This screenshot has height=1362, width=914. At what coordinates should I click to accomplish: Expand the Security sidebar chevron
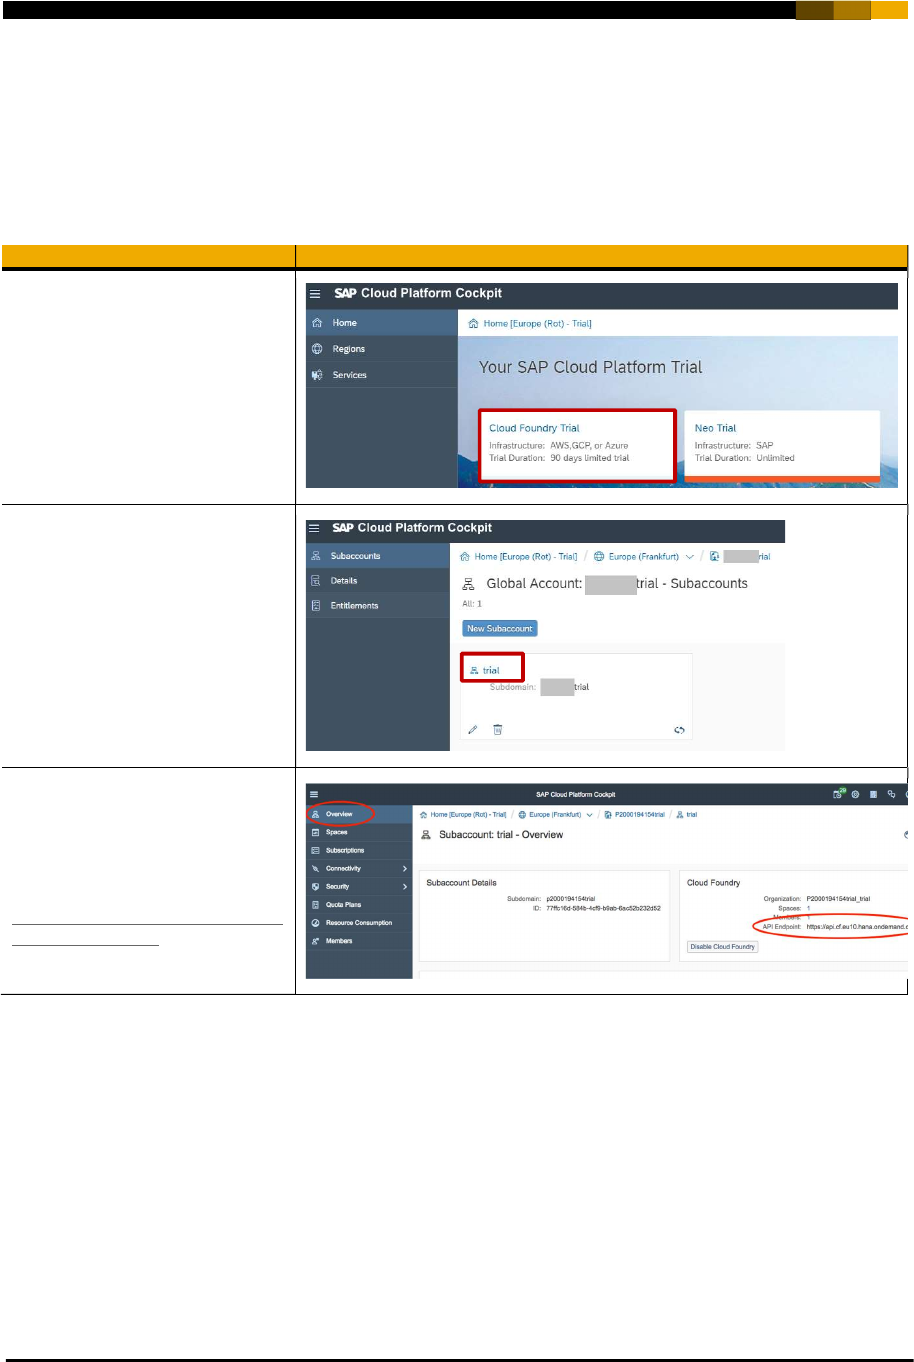point(405,887)
